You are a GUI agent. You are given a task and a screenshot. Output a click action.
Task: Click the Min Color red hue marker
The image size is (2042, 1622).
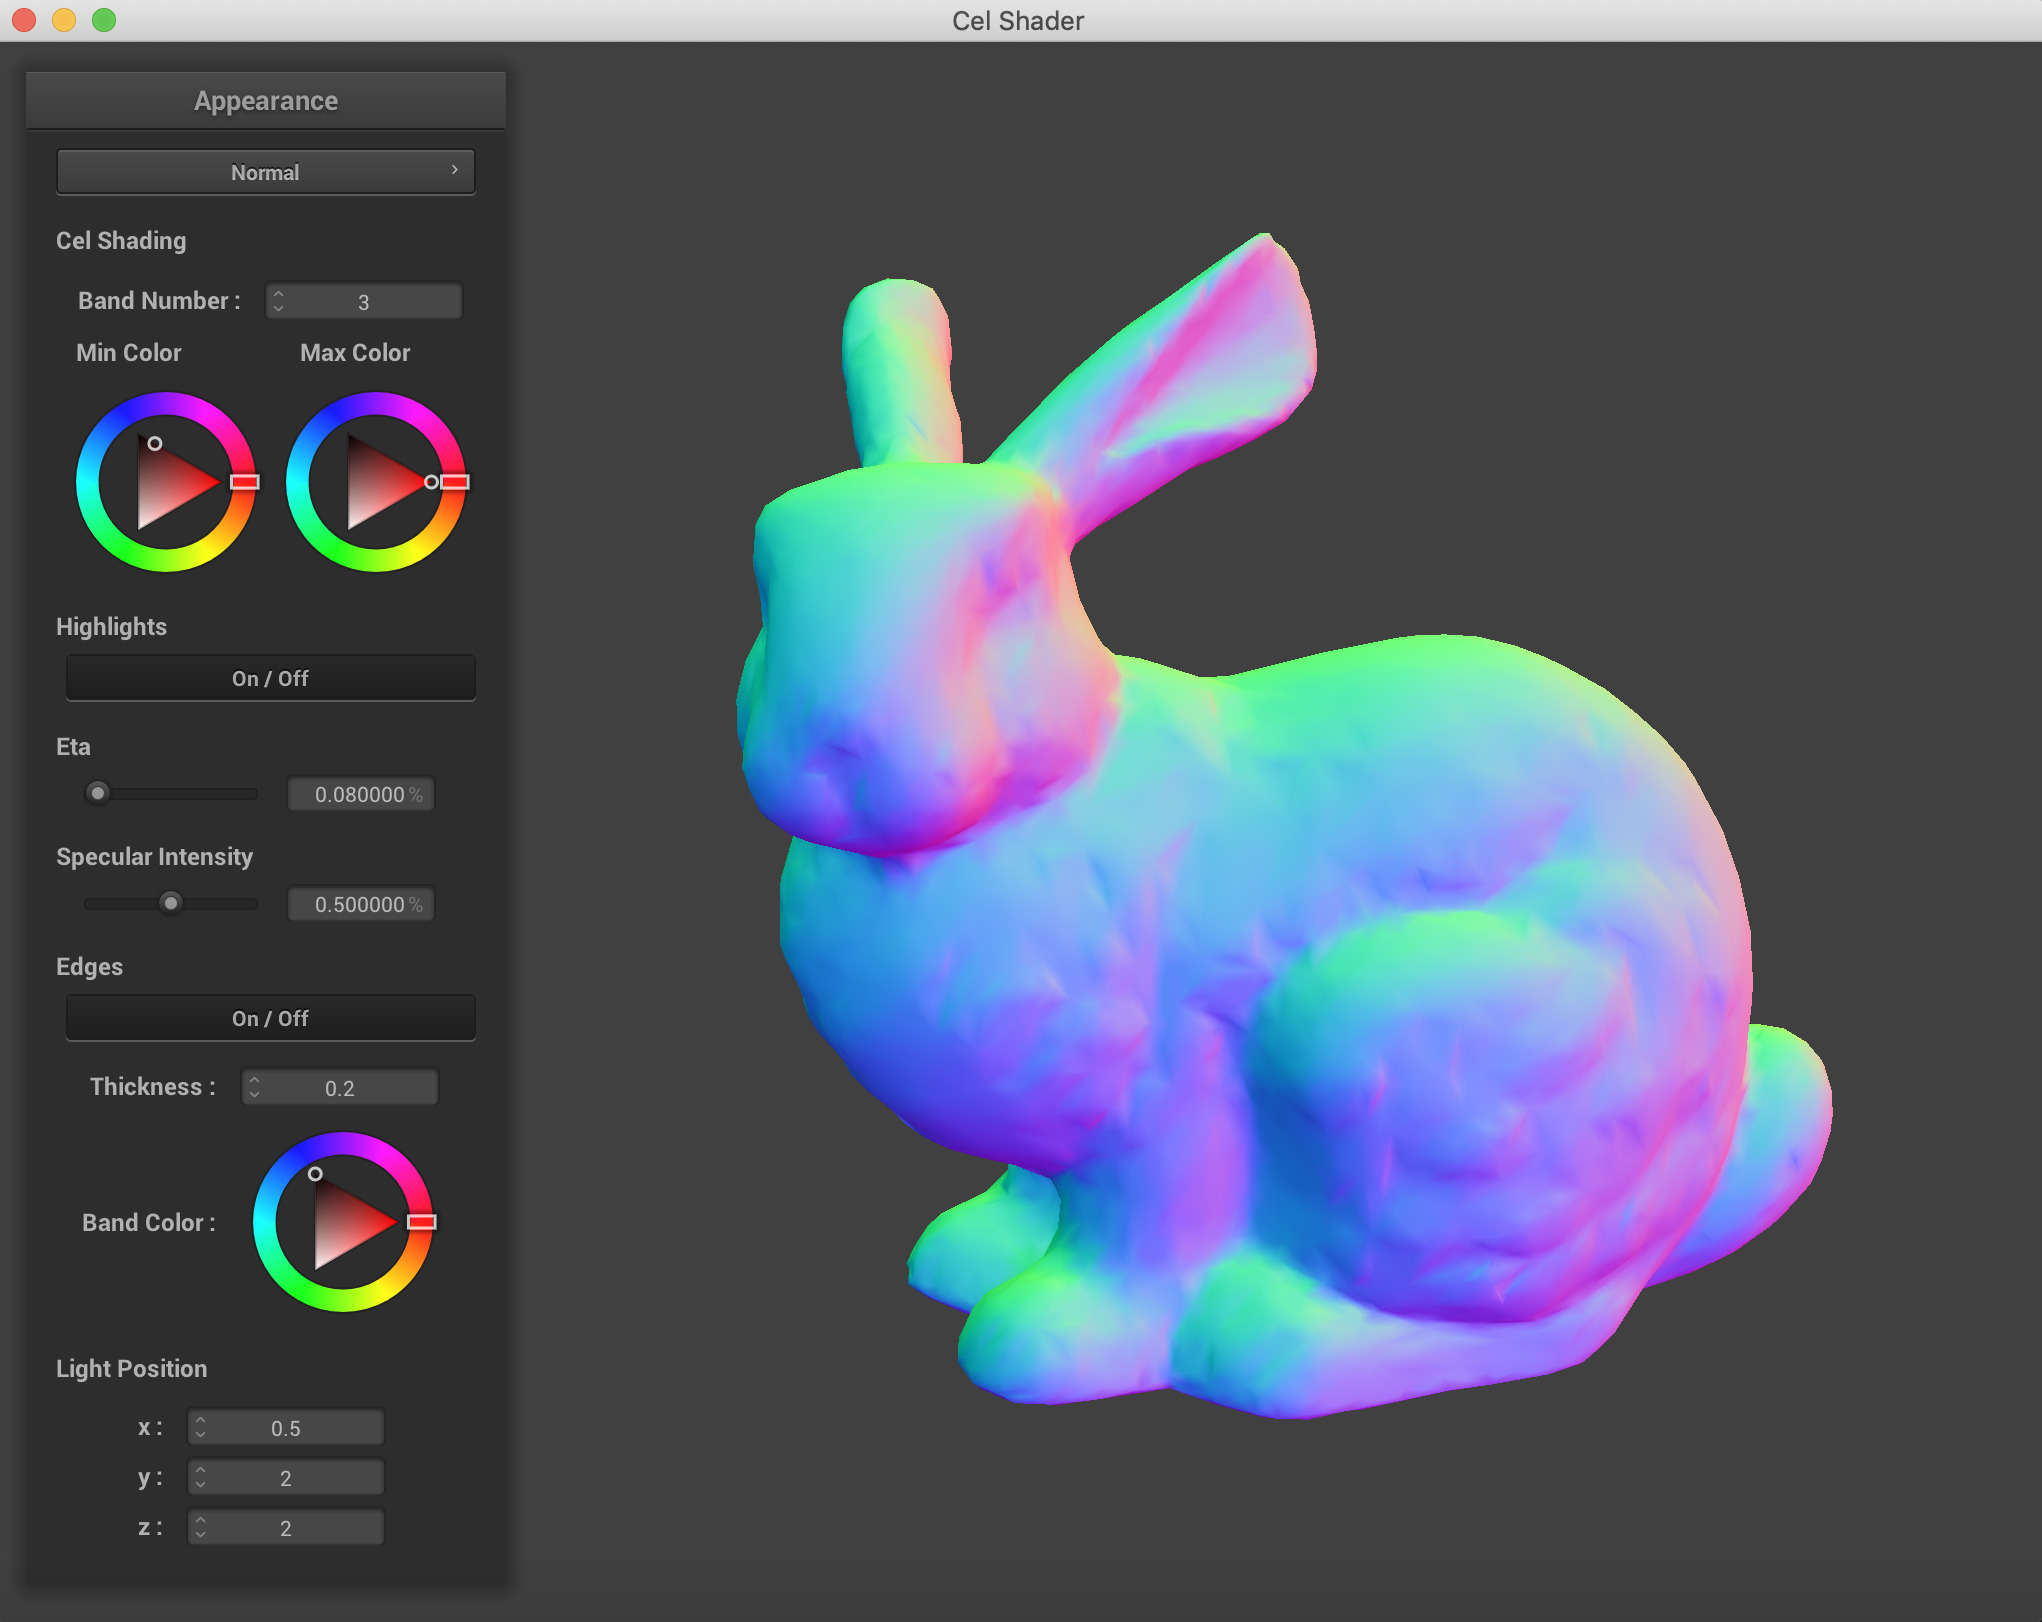(245, 482)
